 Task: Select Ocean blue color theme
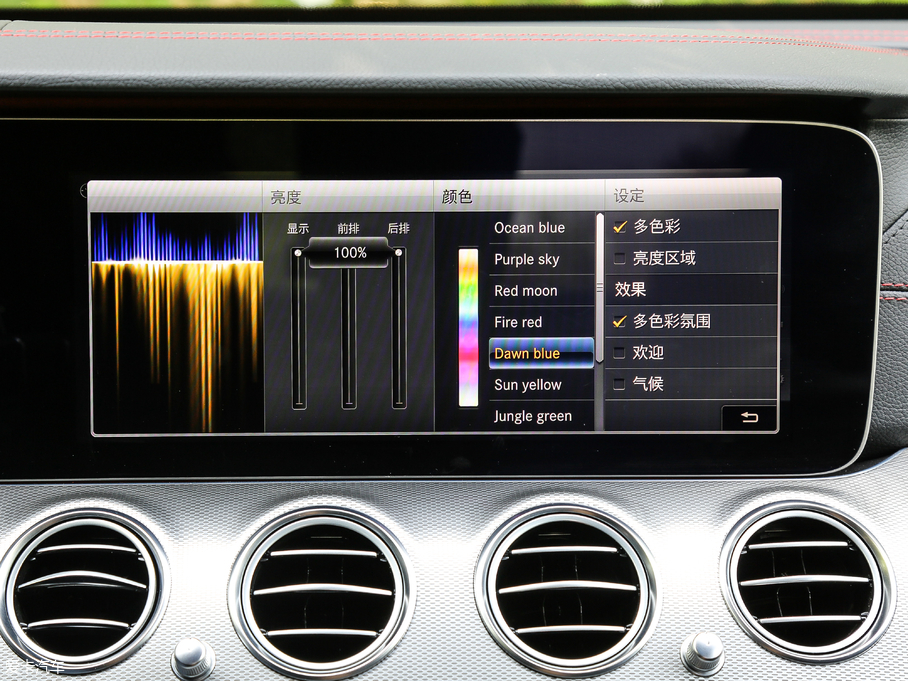(x=529, y=228)
